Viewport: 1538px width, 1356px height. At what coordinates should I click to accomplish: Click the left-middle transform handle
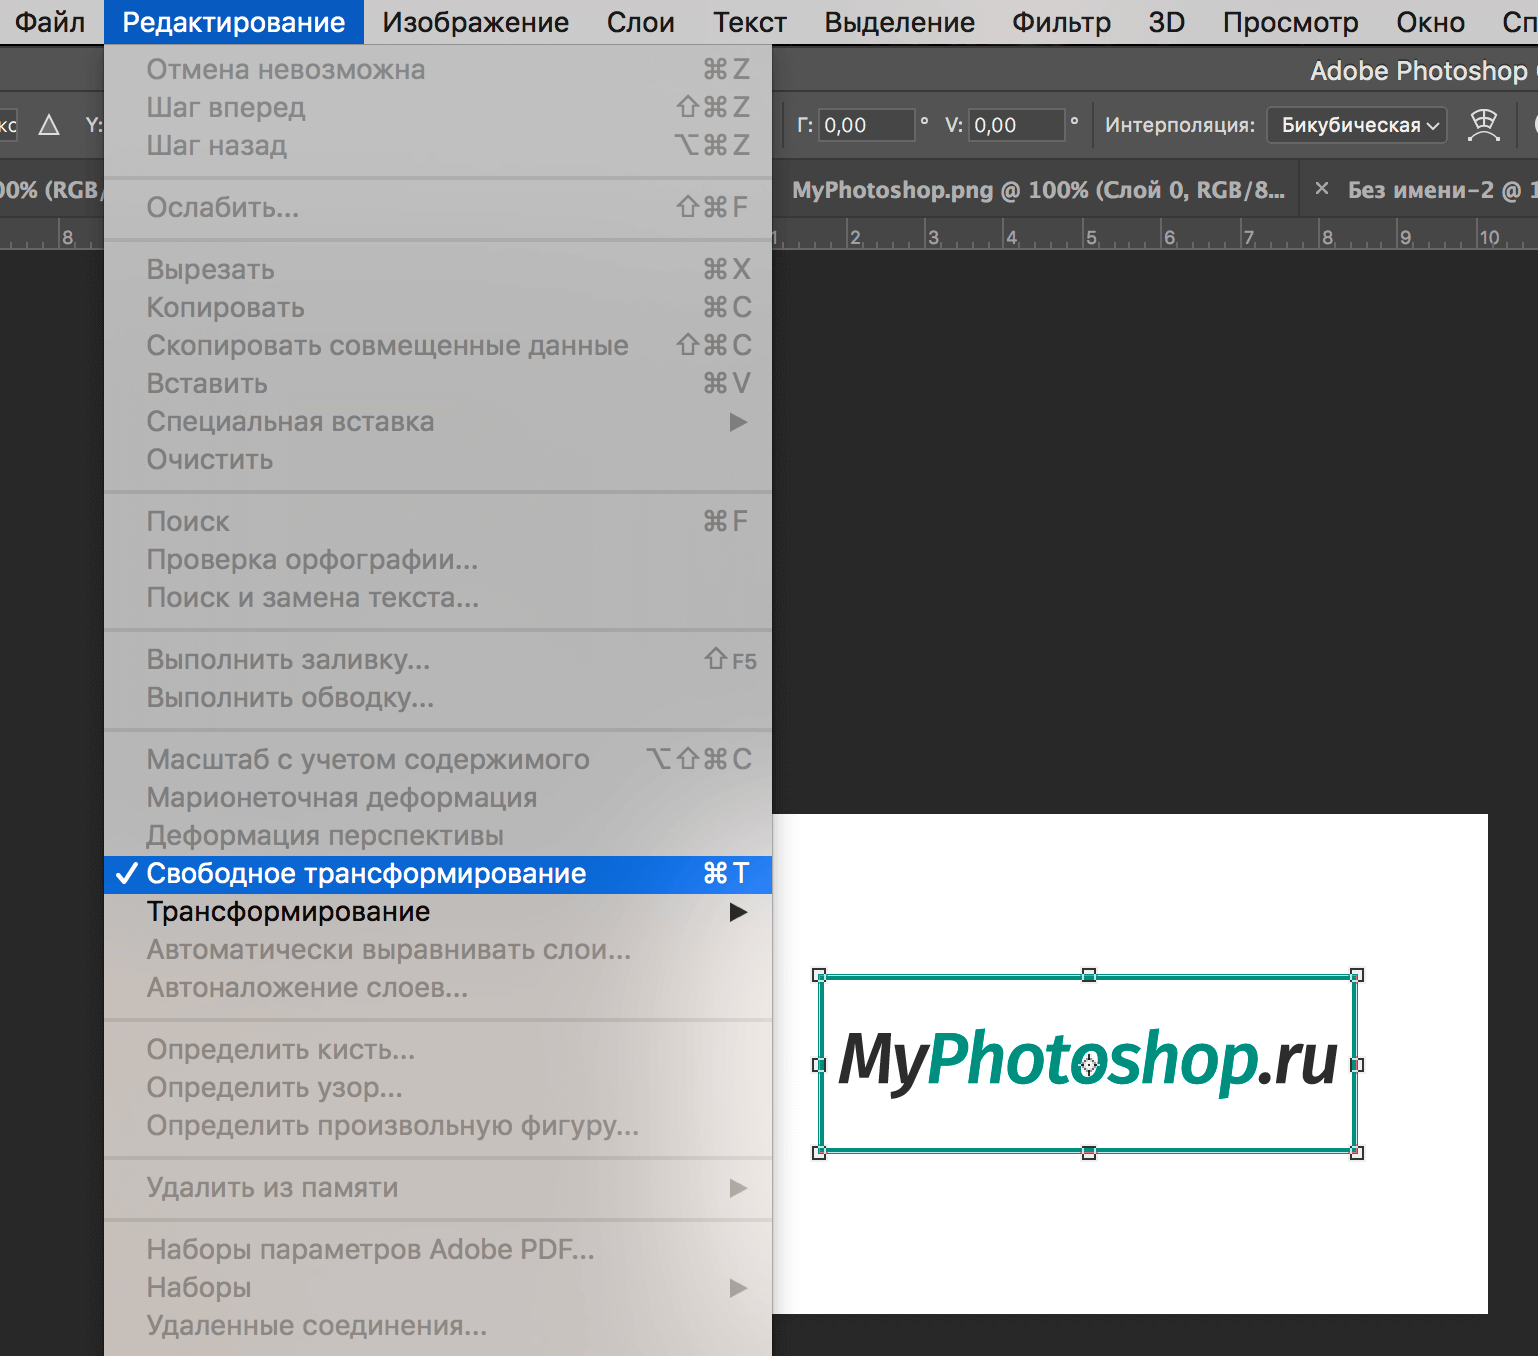(819, 1065)
